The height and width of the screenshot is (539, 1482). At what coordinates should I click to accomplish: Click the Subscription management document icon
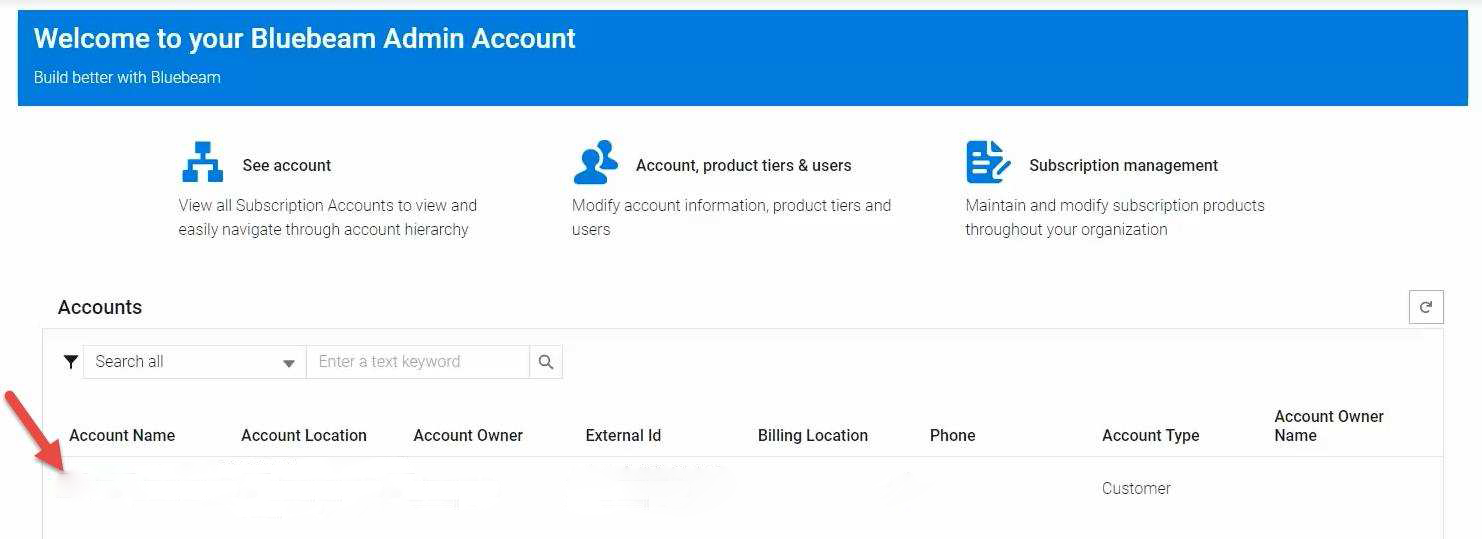point(988,162)
